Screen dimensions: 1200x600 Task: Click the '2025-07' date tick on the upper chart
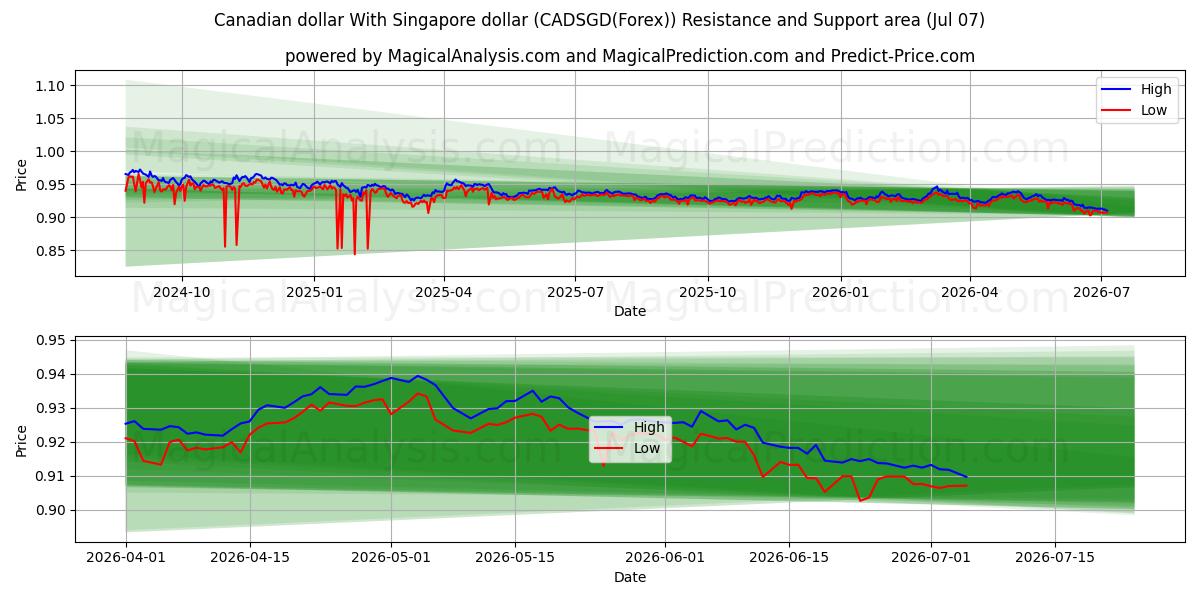coord(575,294)
